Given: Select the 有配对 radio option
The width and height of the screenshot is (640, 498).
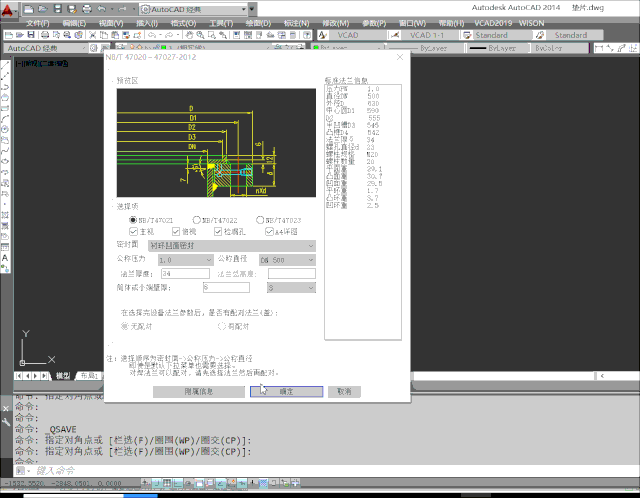Looking at the screenshot, I should coord(221,325).
